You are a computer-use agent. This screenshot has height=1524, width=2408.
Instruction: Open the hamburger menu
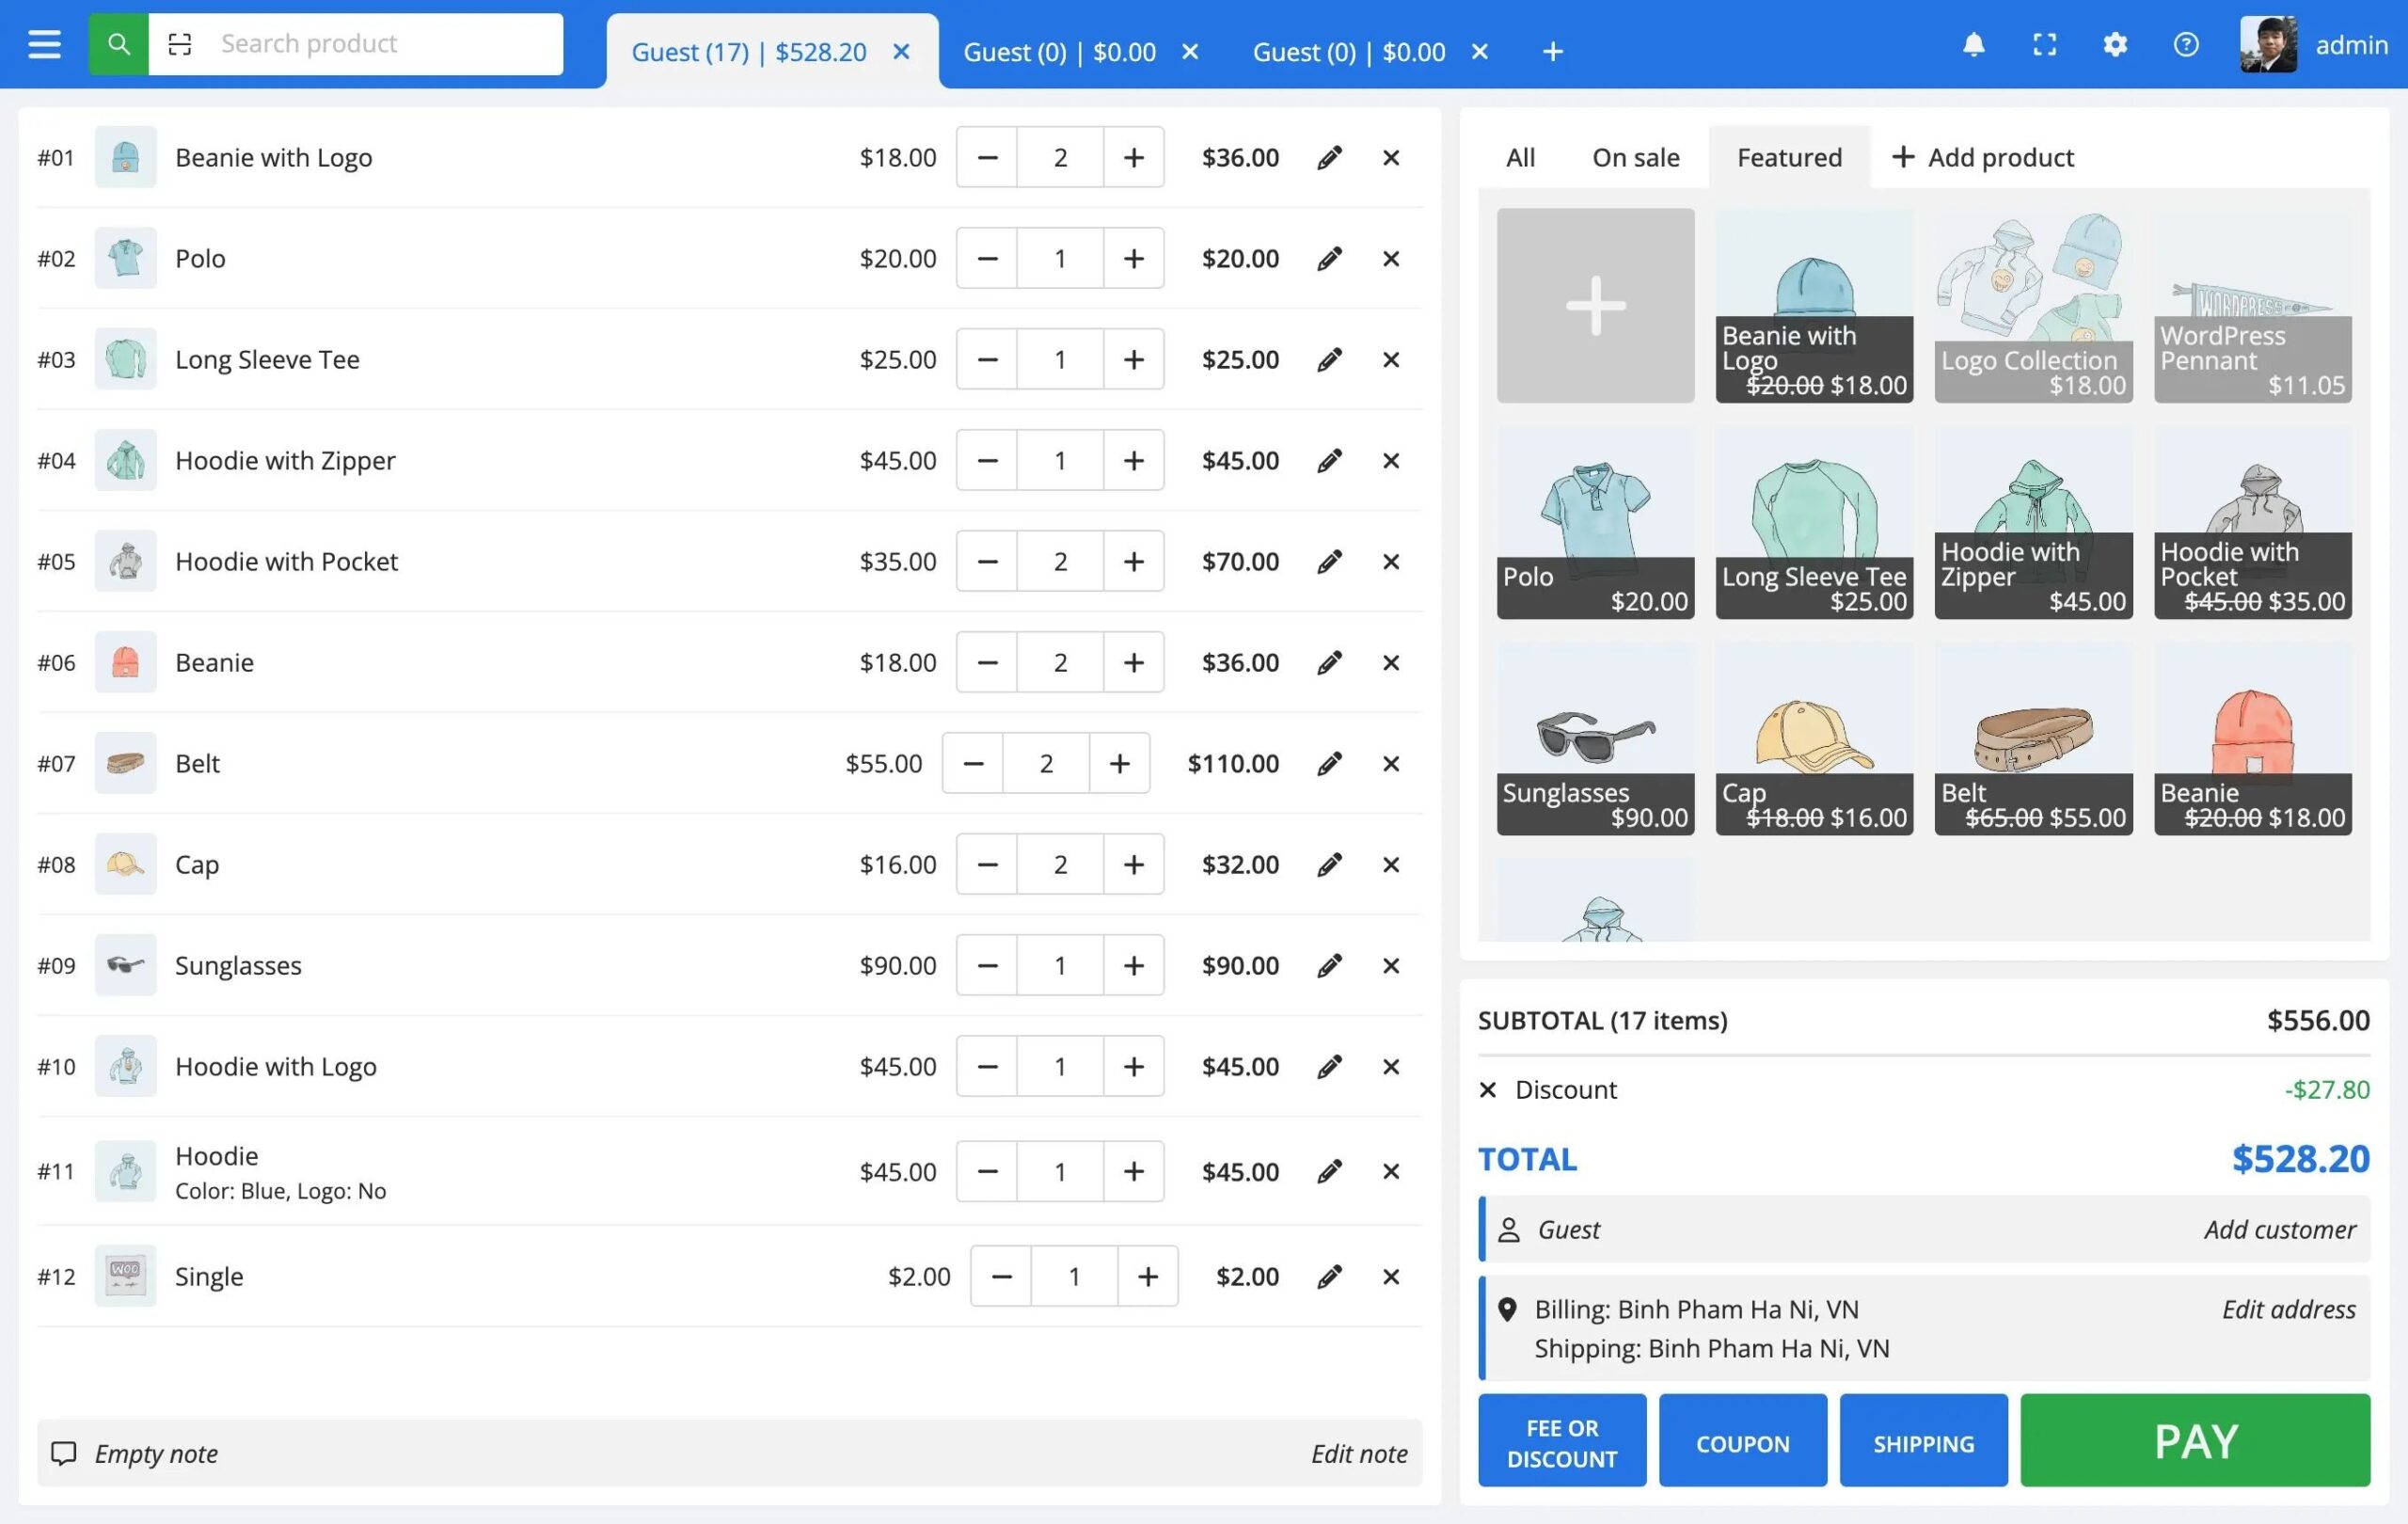click(44, 44)
